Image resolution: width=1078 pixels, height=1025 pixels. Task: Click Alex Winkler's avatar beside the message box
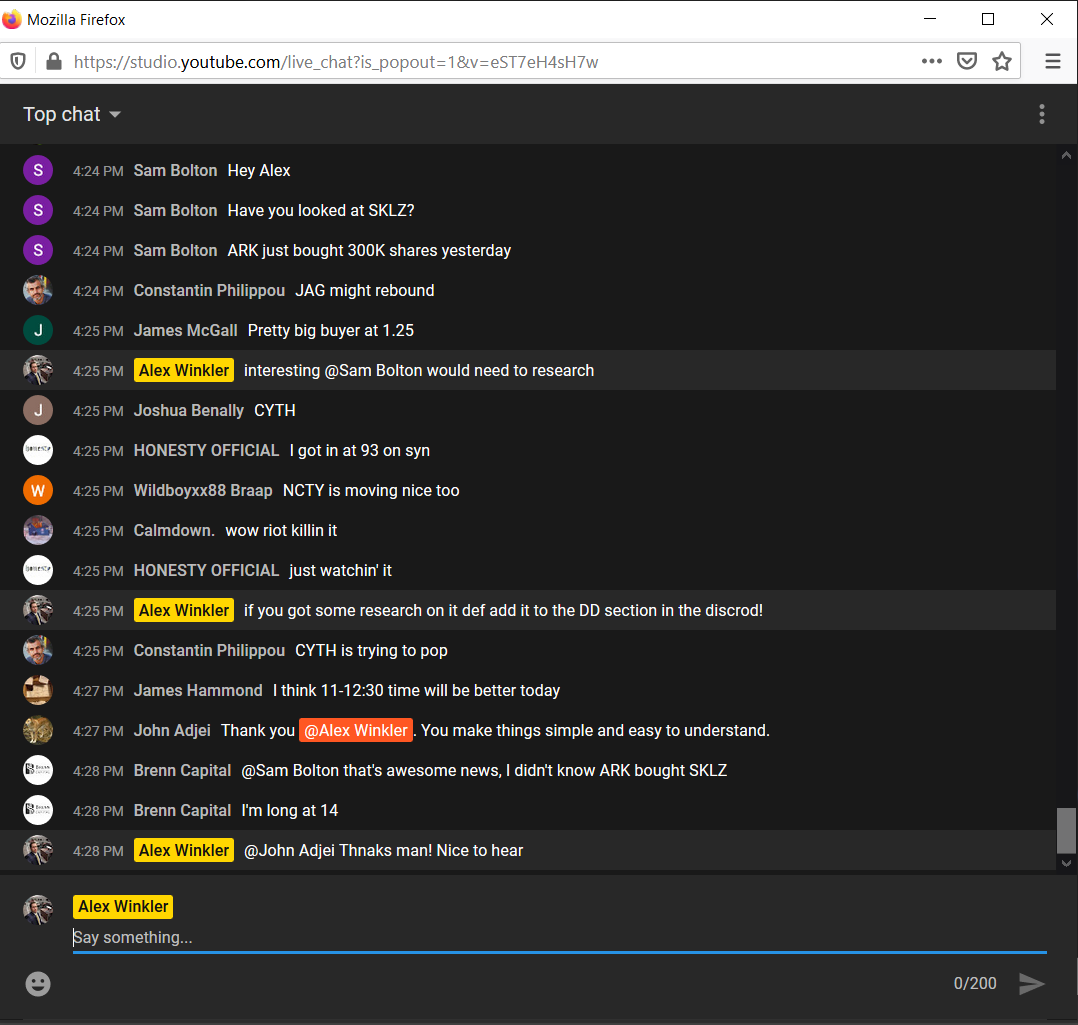point(38,910)
